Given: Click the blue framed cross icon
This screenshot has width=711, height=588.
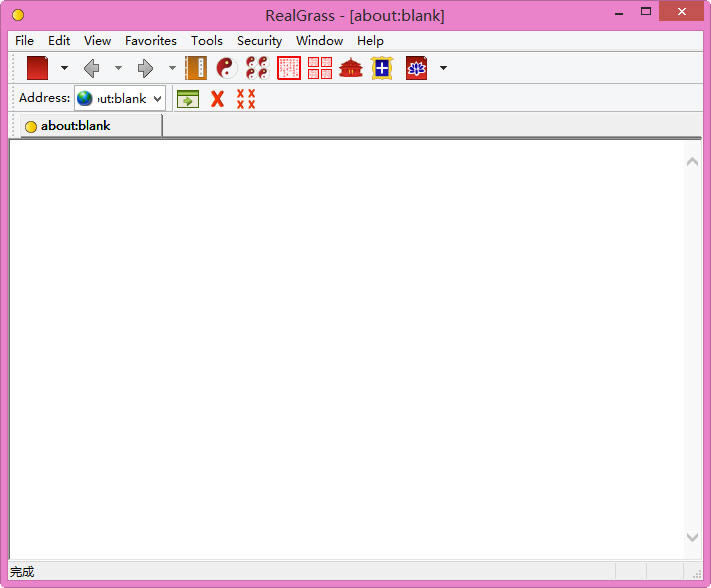Looking at the screenshot, I should pos(382,68).
